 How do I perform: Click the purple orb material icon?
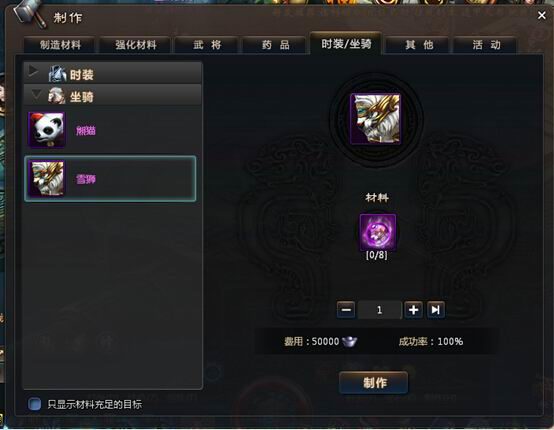[x=377, y=232]
